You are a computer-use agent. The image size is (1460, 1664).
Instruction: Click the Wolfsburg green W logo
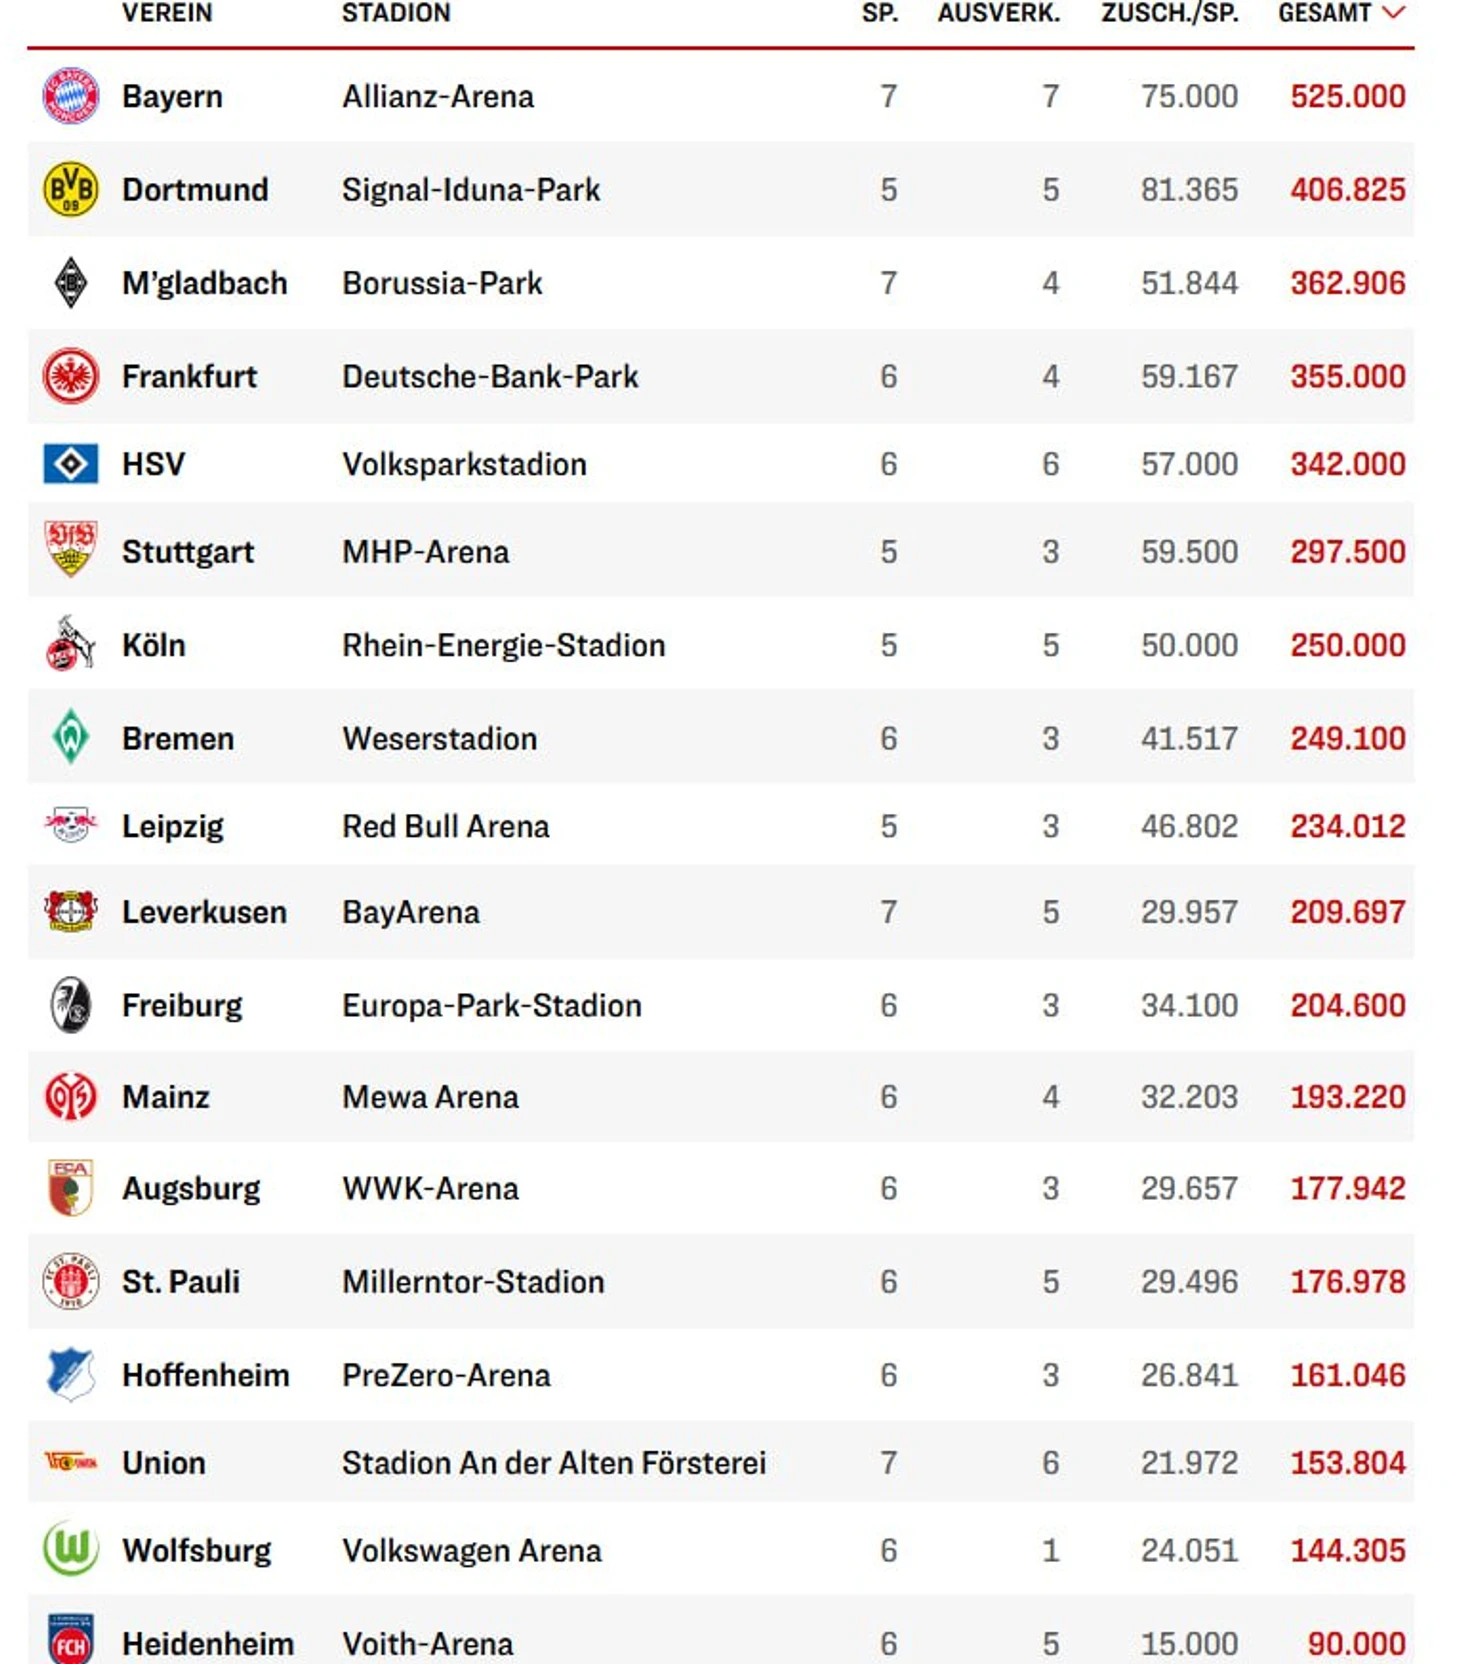tap(70, 1549)
